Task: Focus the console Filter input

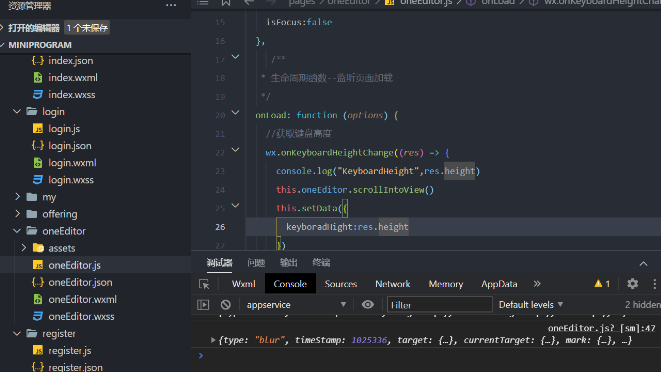Action: coord(439,305)
